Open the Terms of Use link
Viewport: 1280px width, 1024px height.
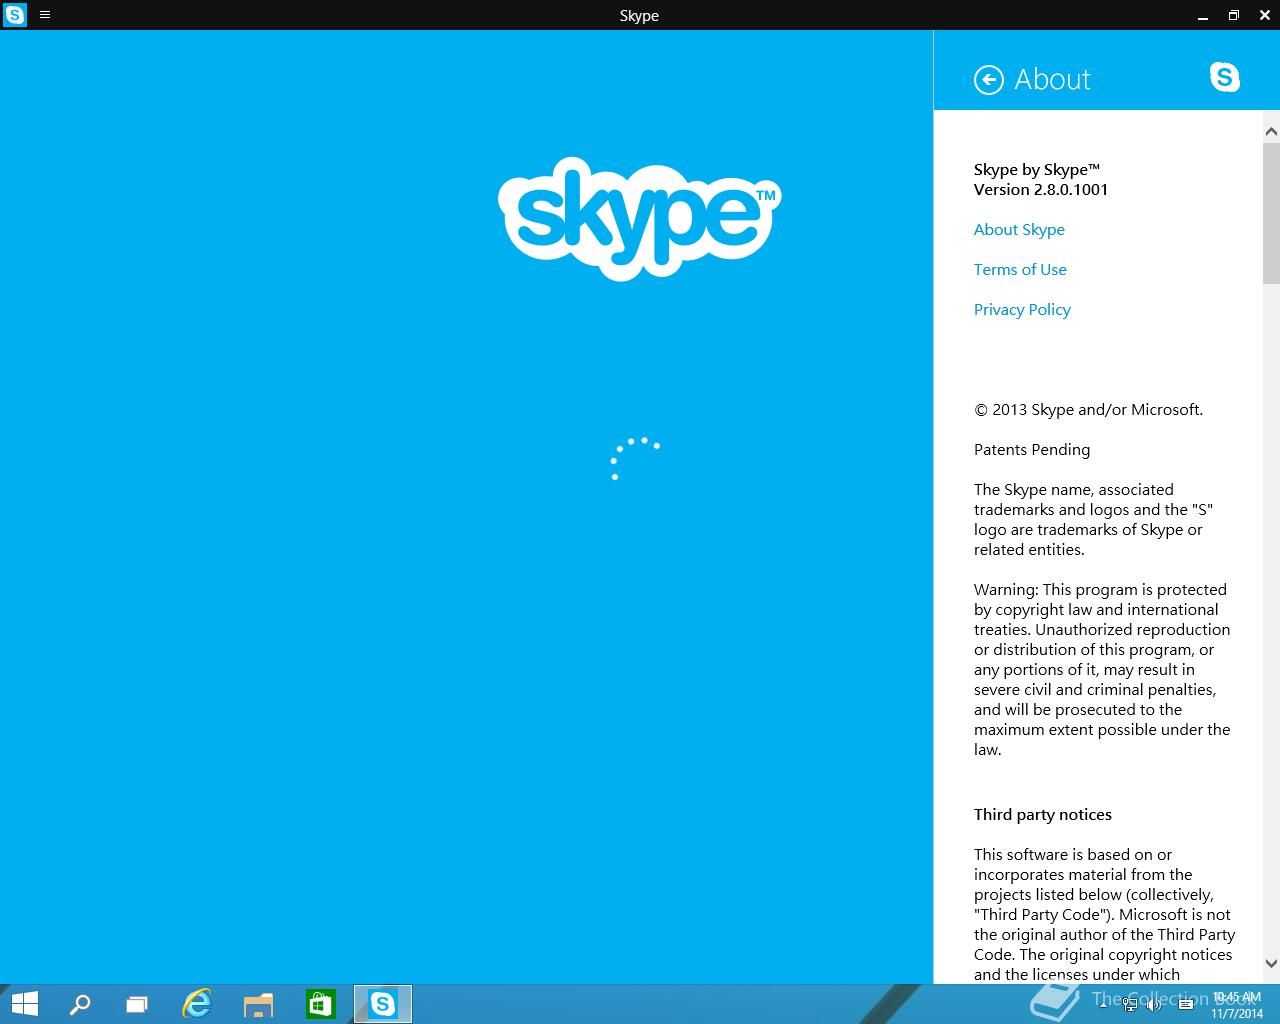tap(1020, 269)
